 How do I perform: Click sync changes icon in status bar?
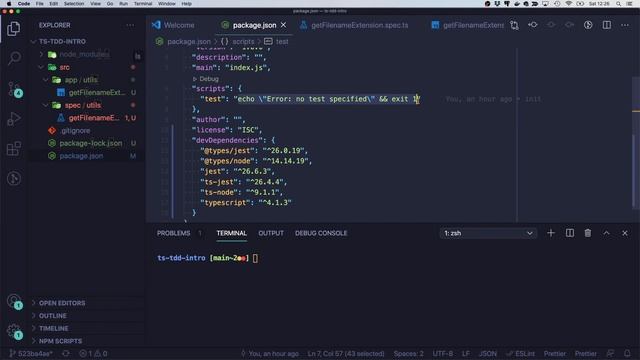[66, 353]
